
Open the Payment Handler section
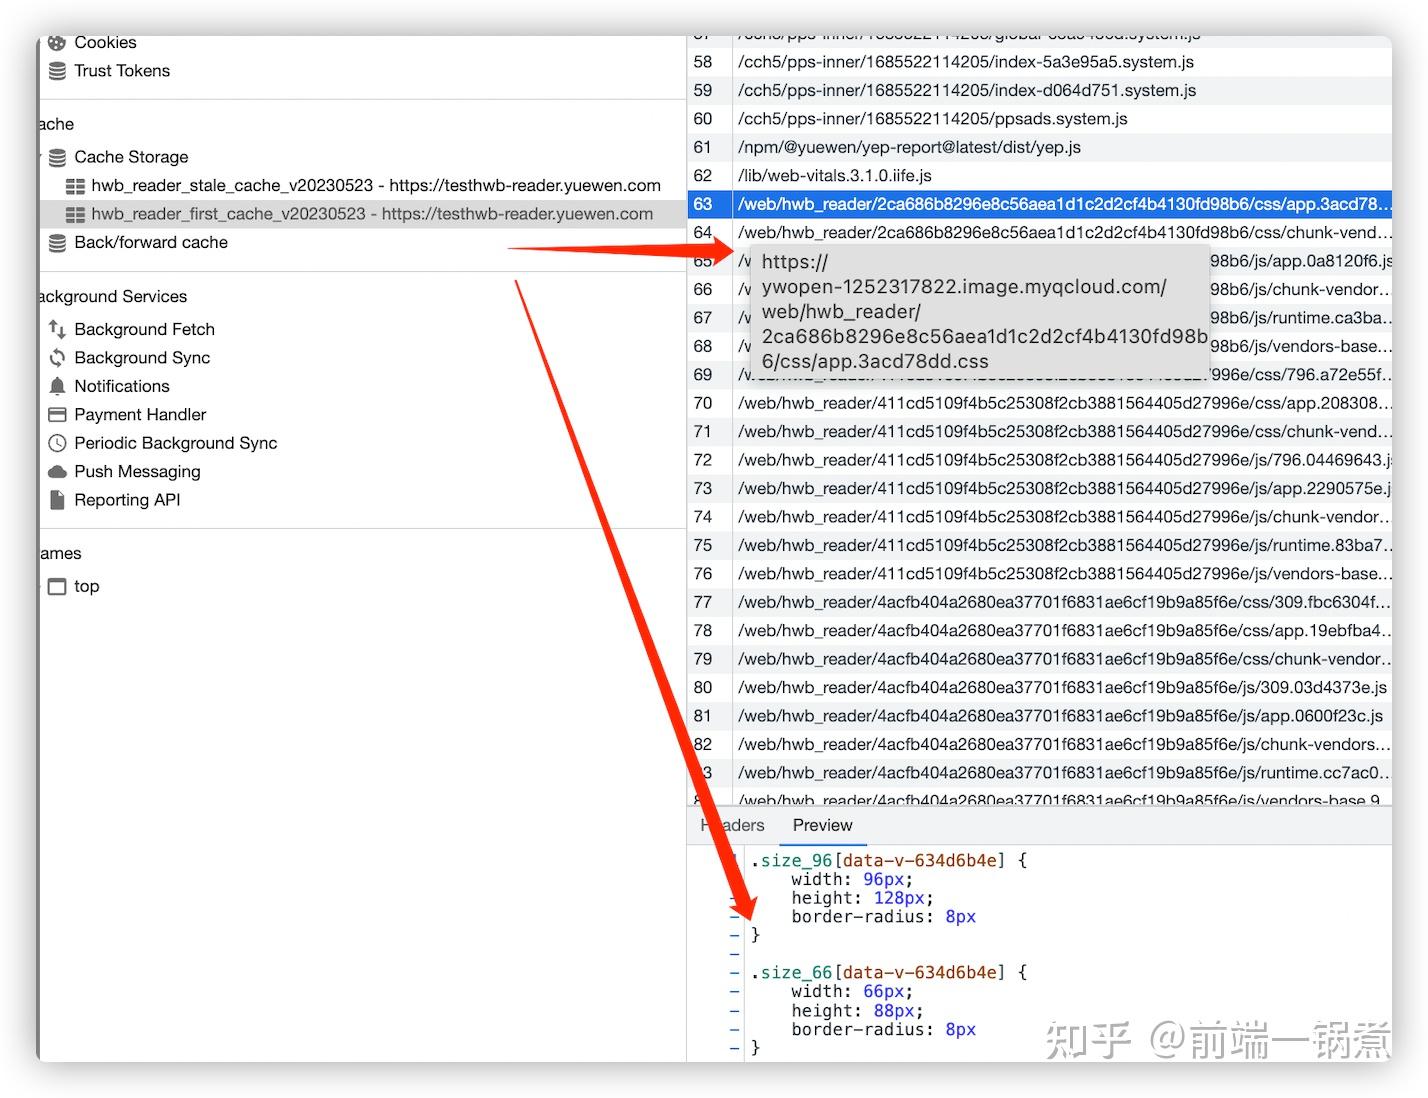(57, 414)
